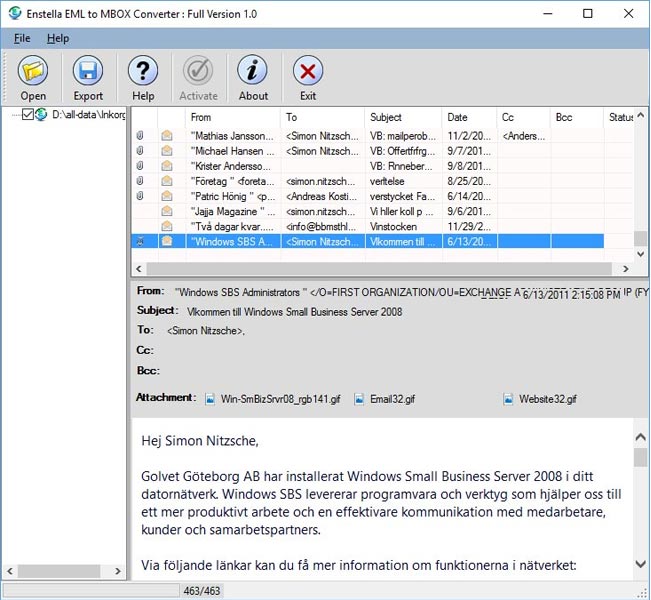Viewport: 651px width, 600px height.
Task: Click the <Anders... Cc cell
Action: click(x=524, y=136)
